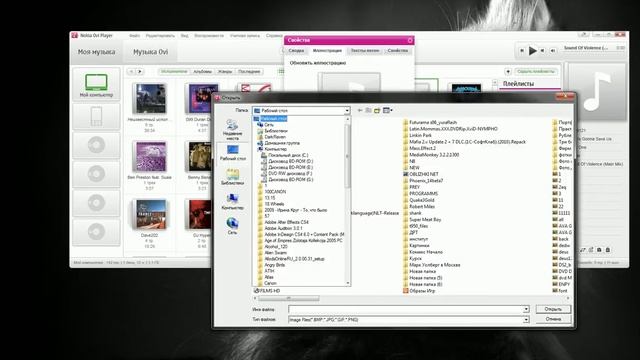Click library forward arrow in Ovi Player
The width and height of the screenshot is (640, 360).
point(140,71)
